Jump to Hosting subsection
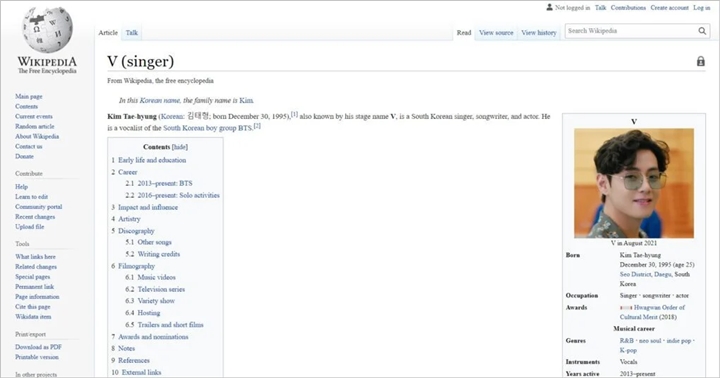 point(149,313)
